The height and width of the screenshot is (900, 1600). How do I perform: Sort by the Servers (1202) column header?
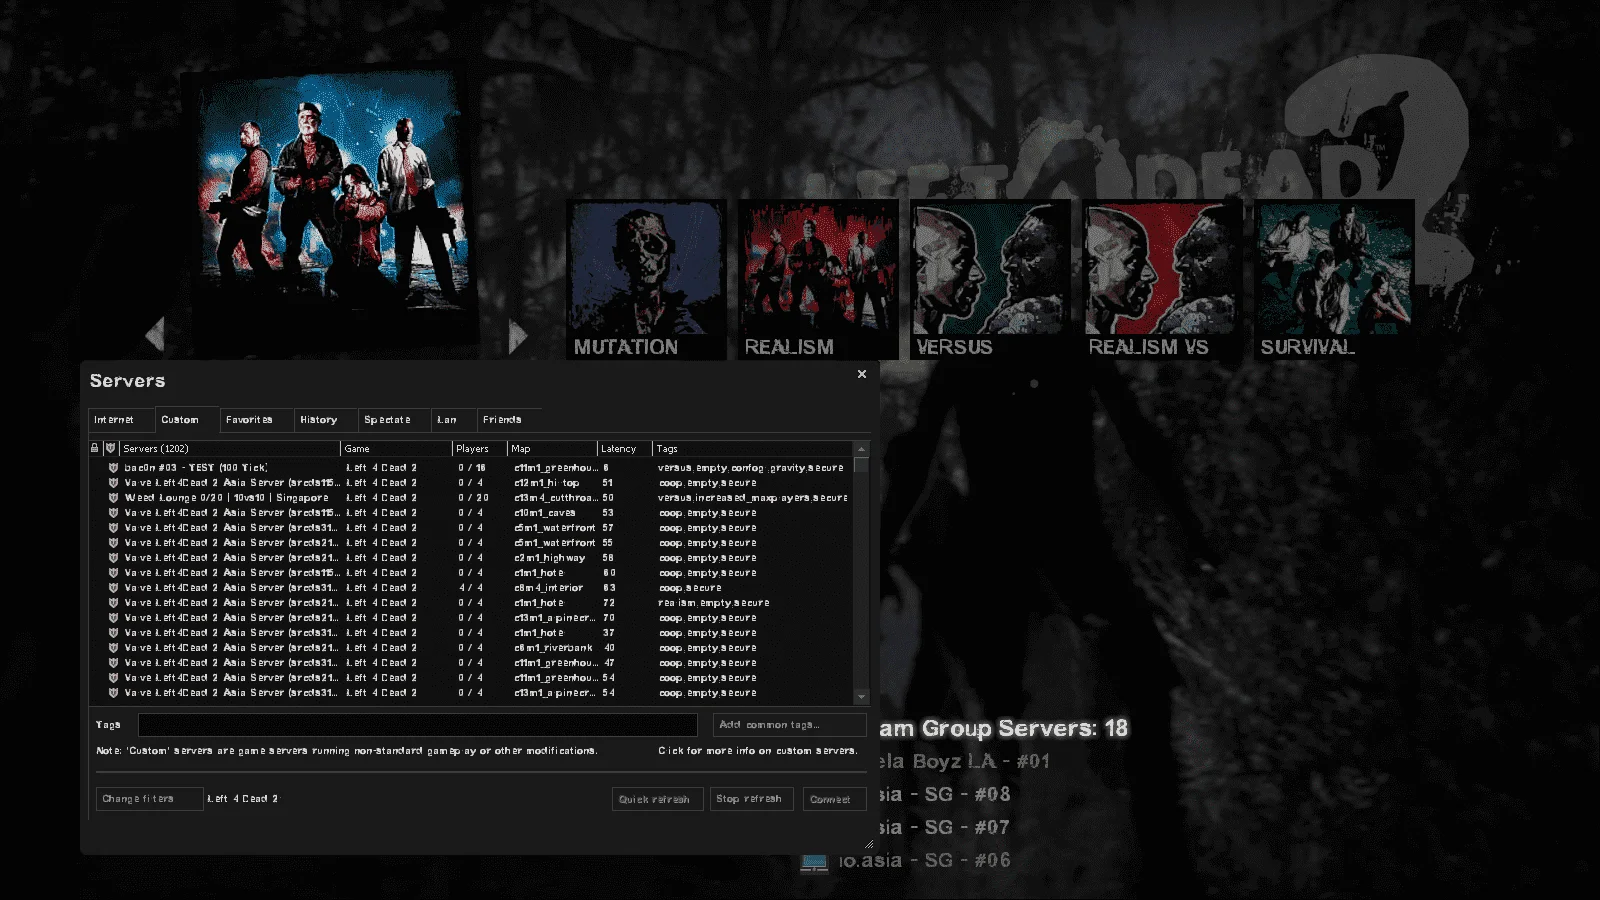click(x=230, y=449)
